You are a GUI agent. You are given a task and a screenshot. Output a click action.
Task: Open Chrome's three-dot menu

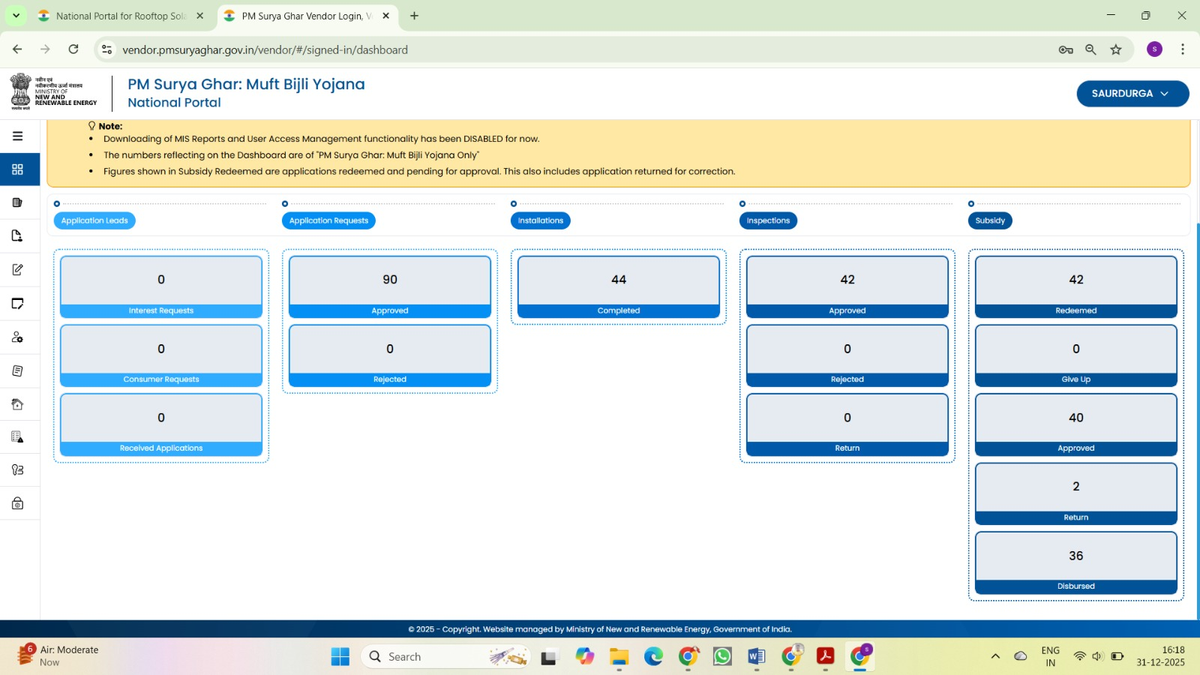pyautogui.click(x=1182, y=49)
